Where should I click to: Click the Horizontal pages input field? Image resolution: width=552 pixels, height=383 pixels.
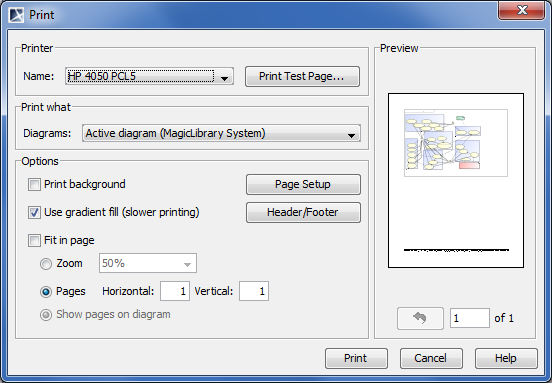175,291
